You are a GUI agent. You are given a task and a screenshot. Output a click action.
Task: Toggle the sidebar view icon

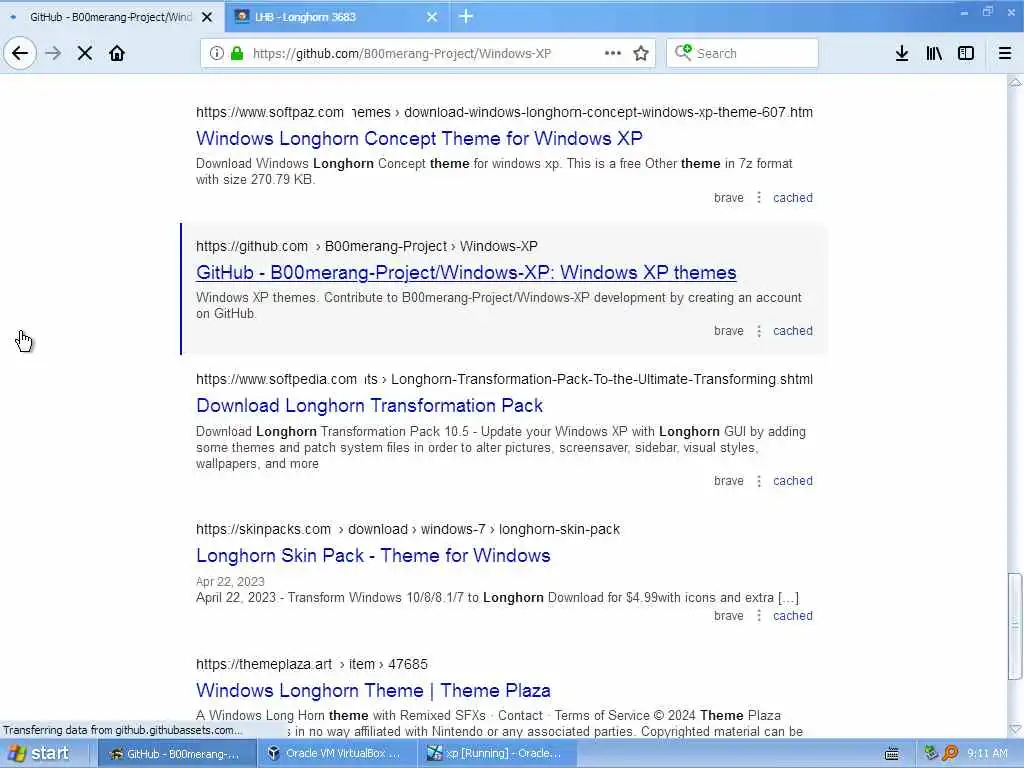(966, 53)
